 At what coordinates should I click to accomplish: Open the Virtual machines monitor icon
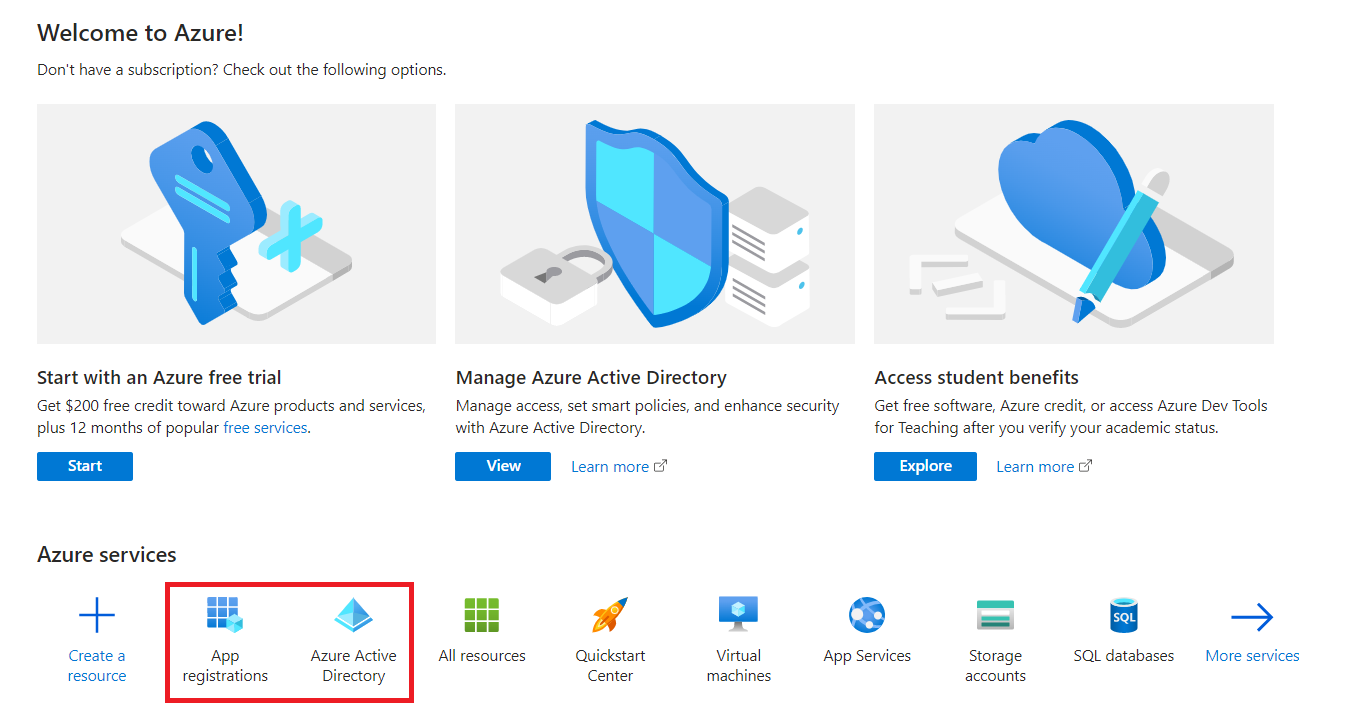738,614
